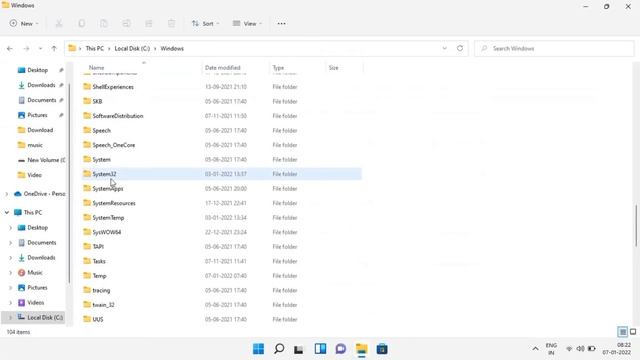
Task: Open Task View on the taskbar
Action: point(299,349)
